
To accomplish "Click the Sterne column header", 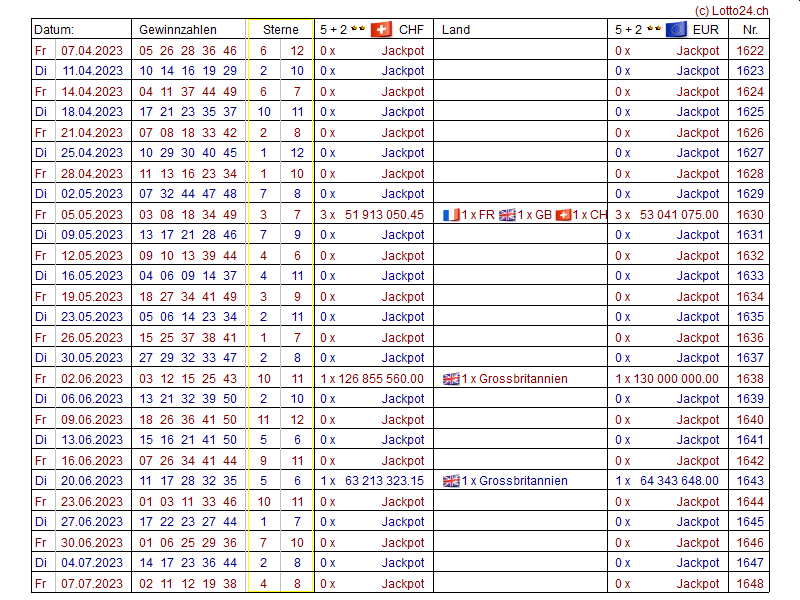I will (280, 30).
